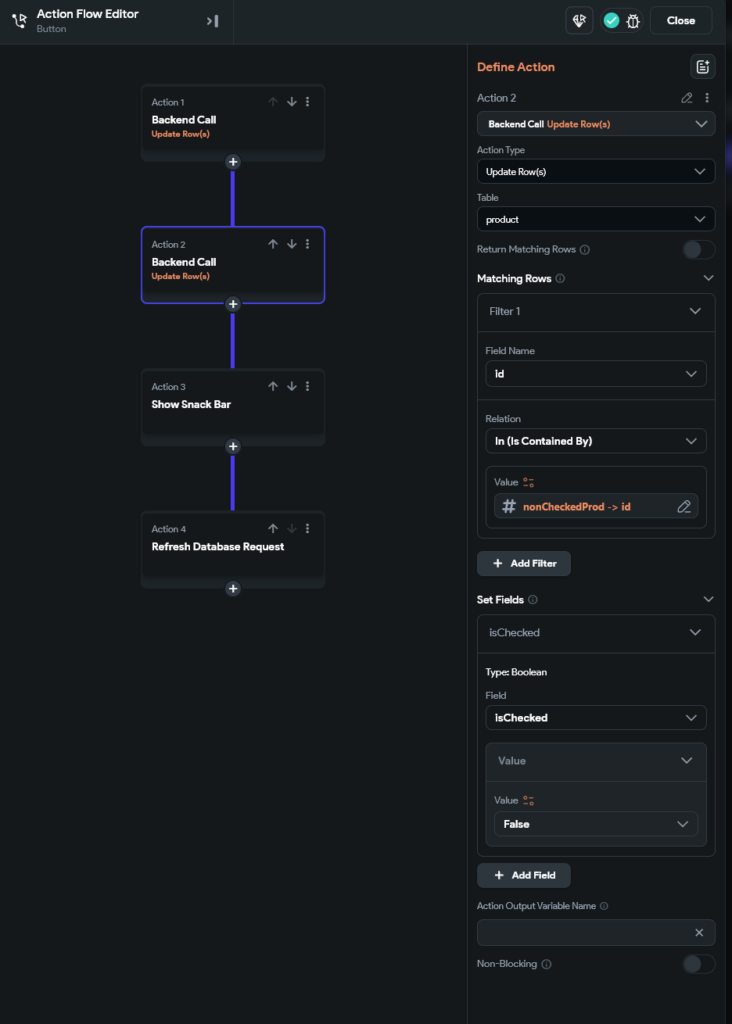Open the Field dropdown showing isChecked
The height and width of the screenshot is (1024, 732).
(596, 718)
